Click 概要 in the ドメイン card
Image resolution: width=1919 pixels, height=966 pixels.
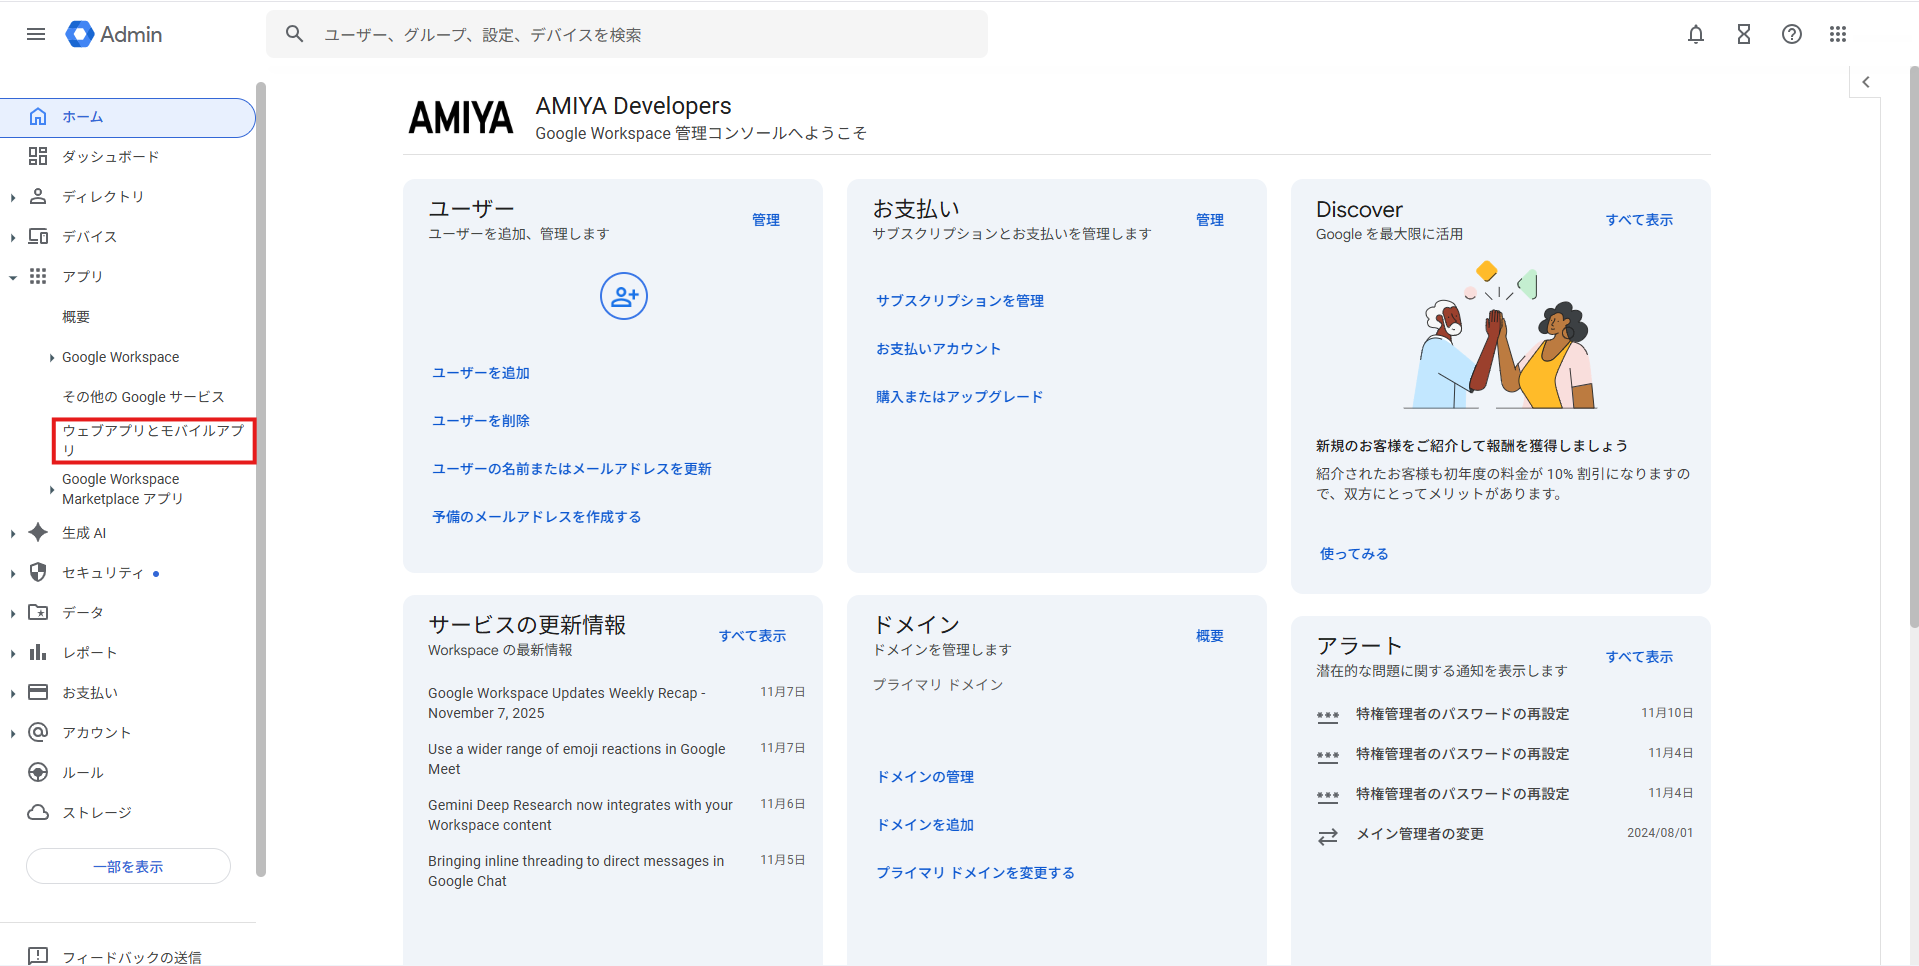(1210, 636)
